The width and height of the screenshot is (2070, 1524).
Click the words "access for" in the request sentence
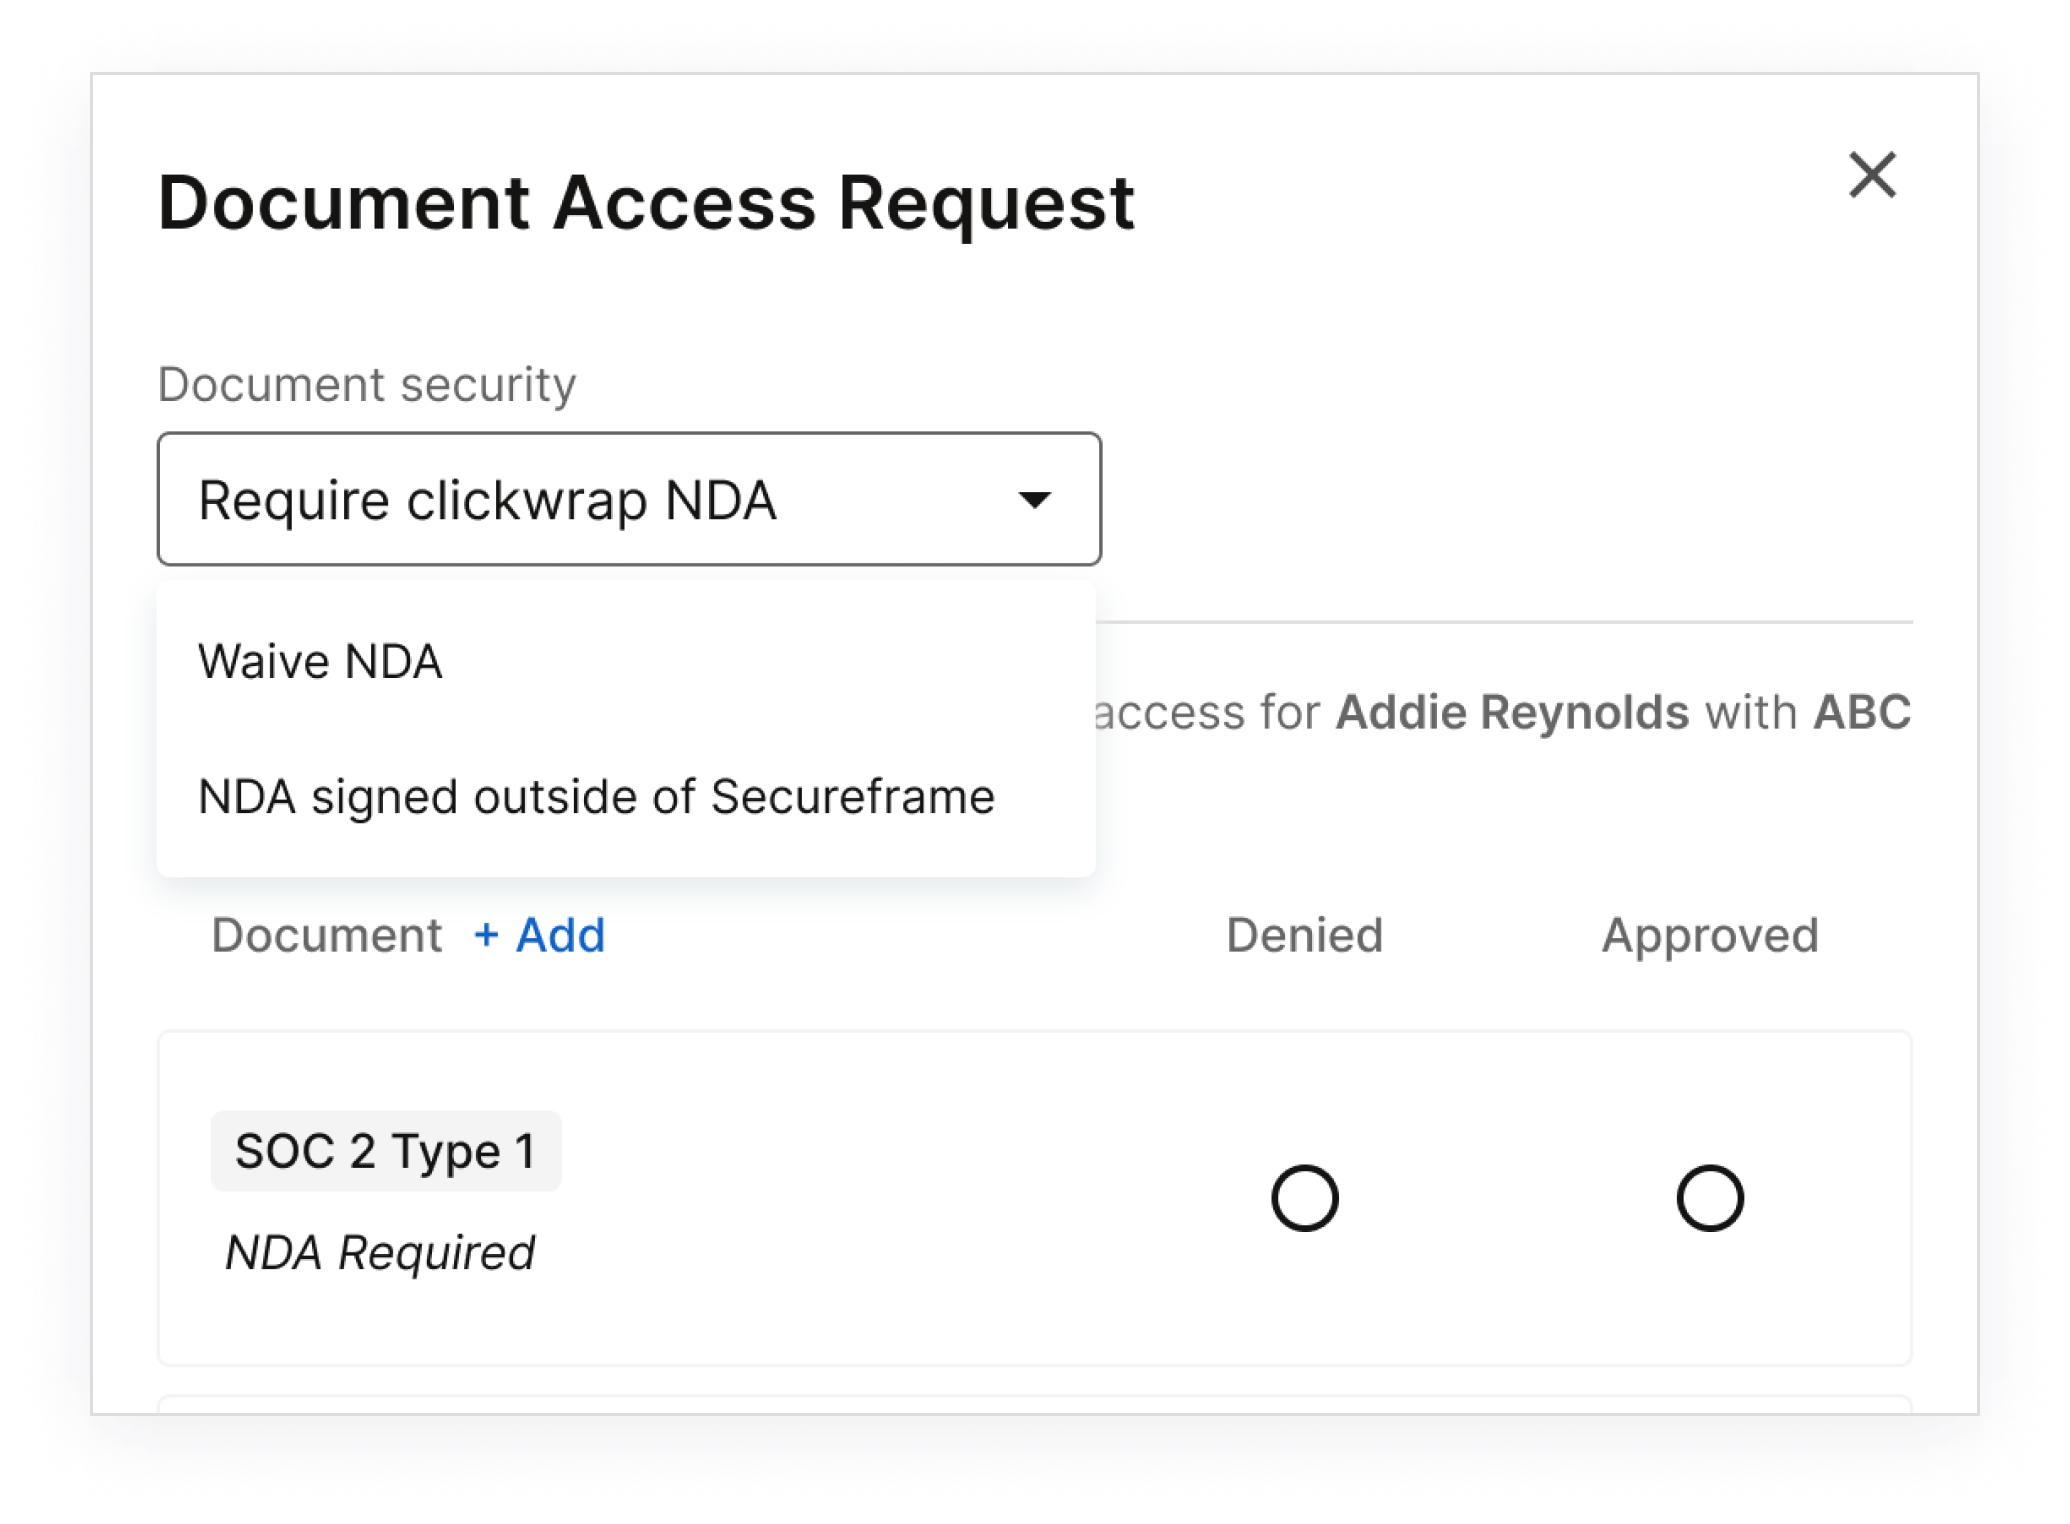1207,713
